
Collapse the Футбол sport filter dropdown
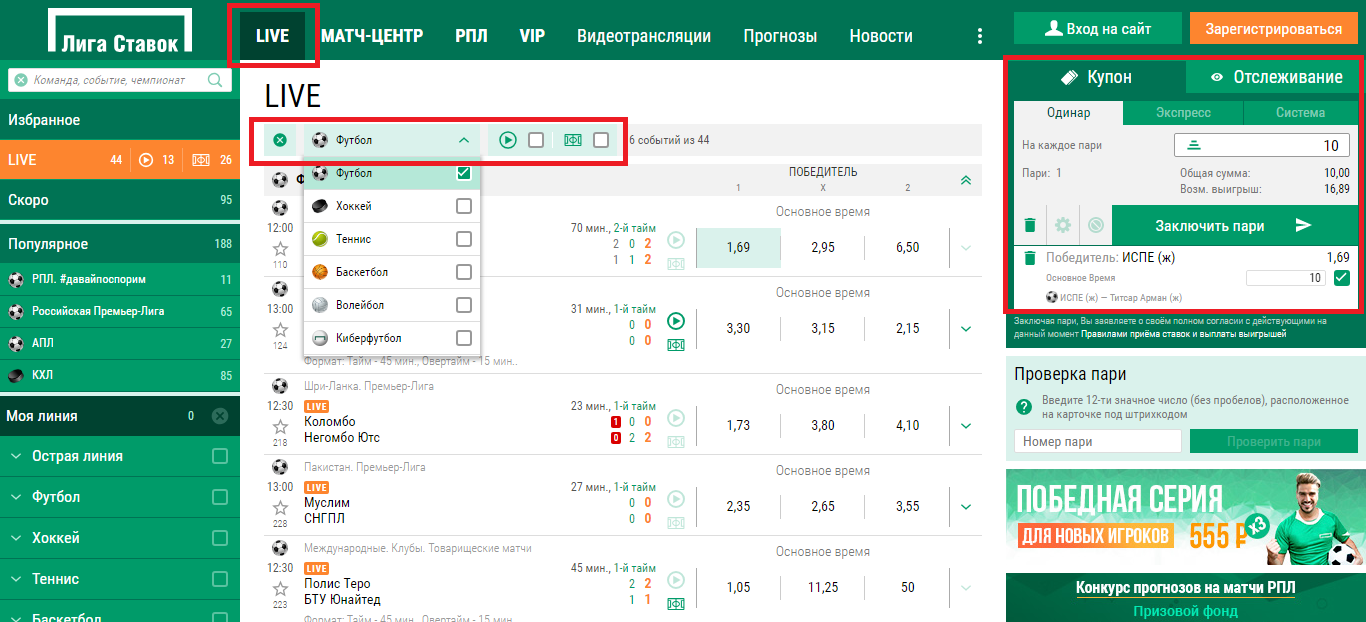463,140
